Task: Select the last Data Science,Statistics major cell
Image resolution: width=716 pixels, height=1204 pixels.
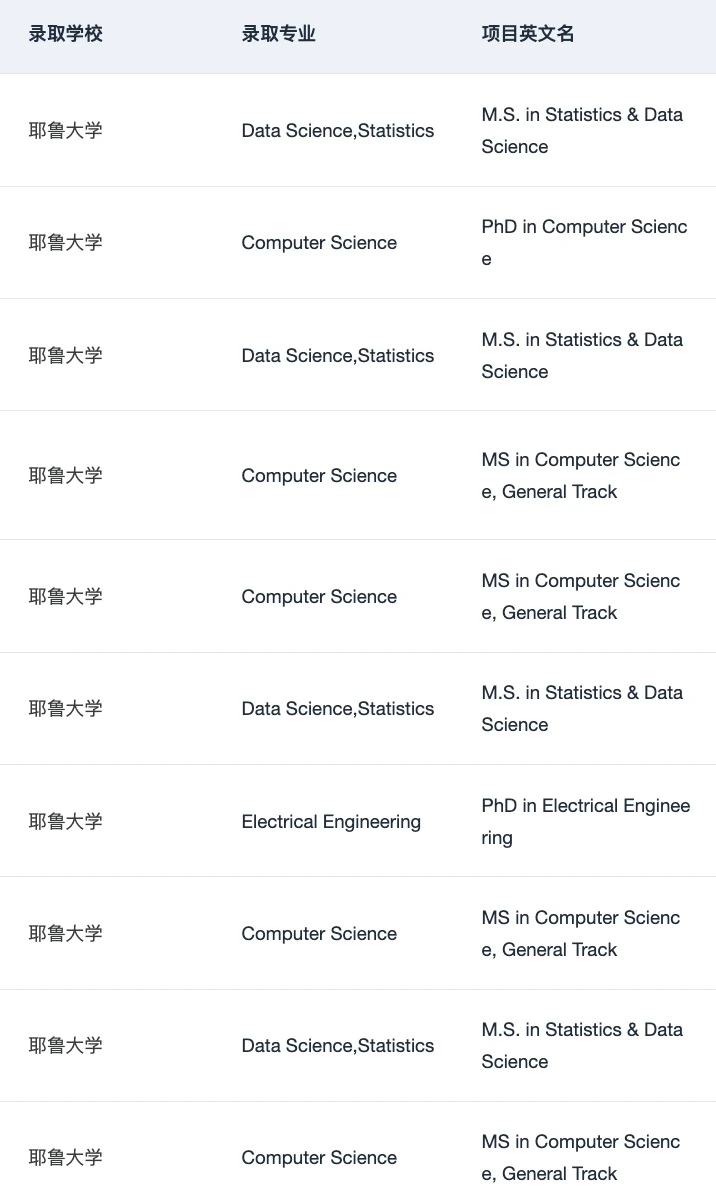Action: pyautogui.click(x=338, y=1046)
